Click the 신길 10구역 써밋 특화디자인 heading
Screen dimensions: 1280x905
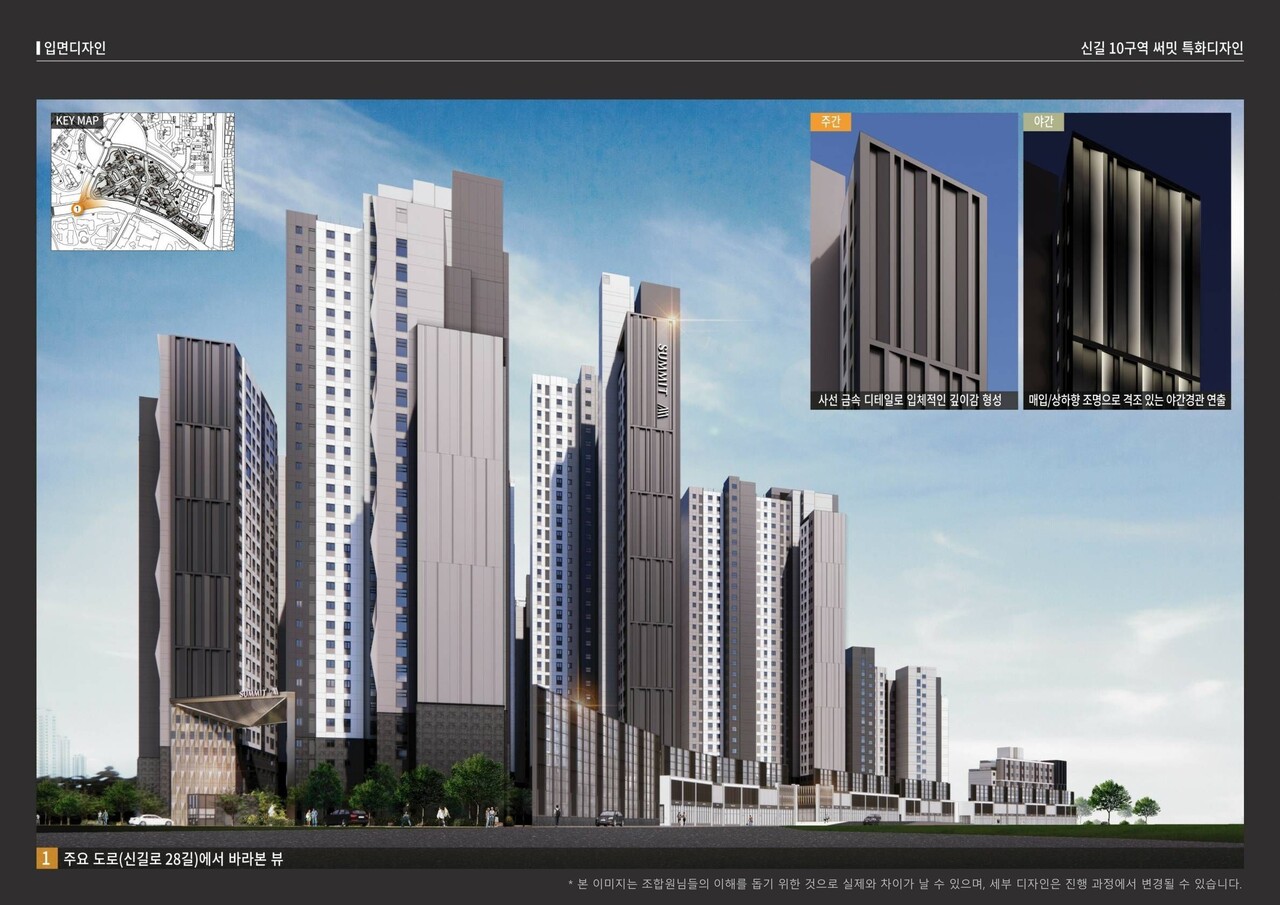(x=1162, y=48)
